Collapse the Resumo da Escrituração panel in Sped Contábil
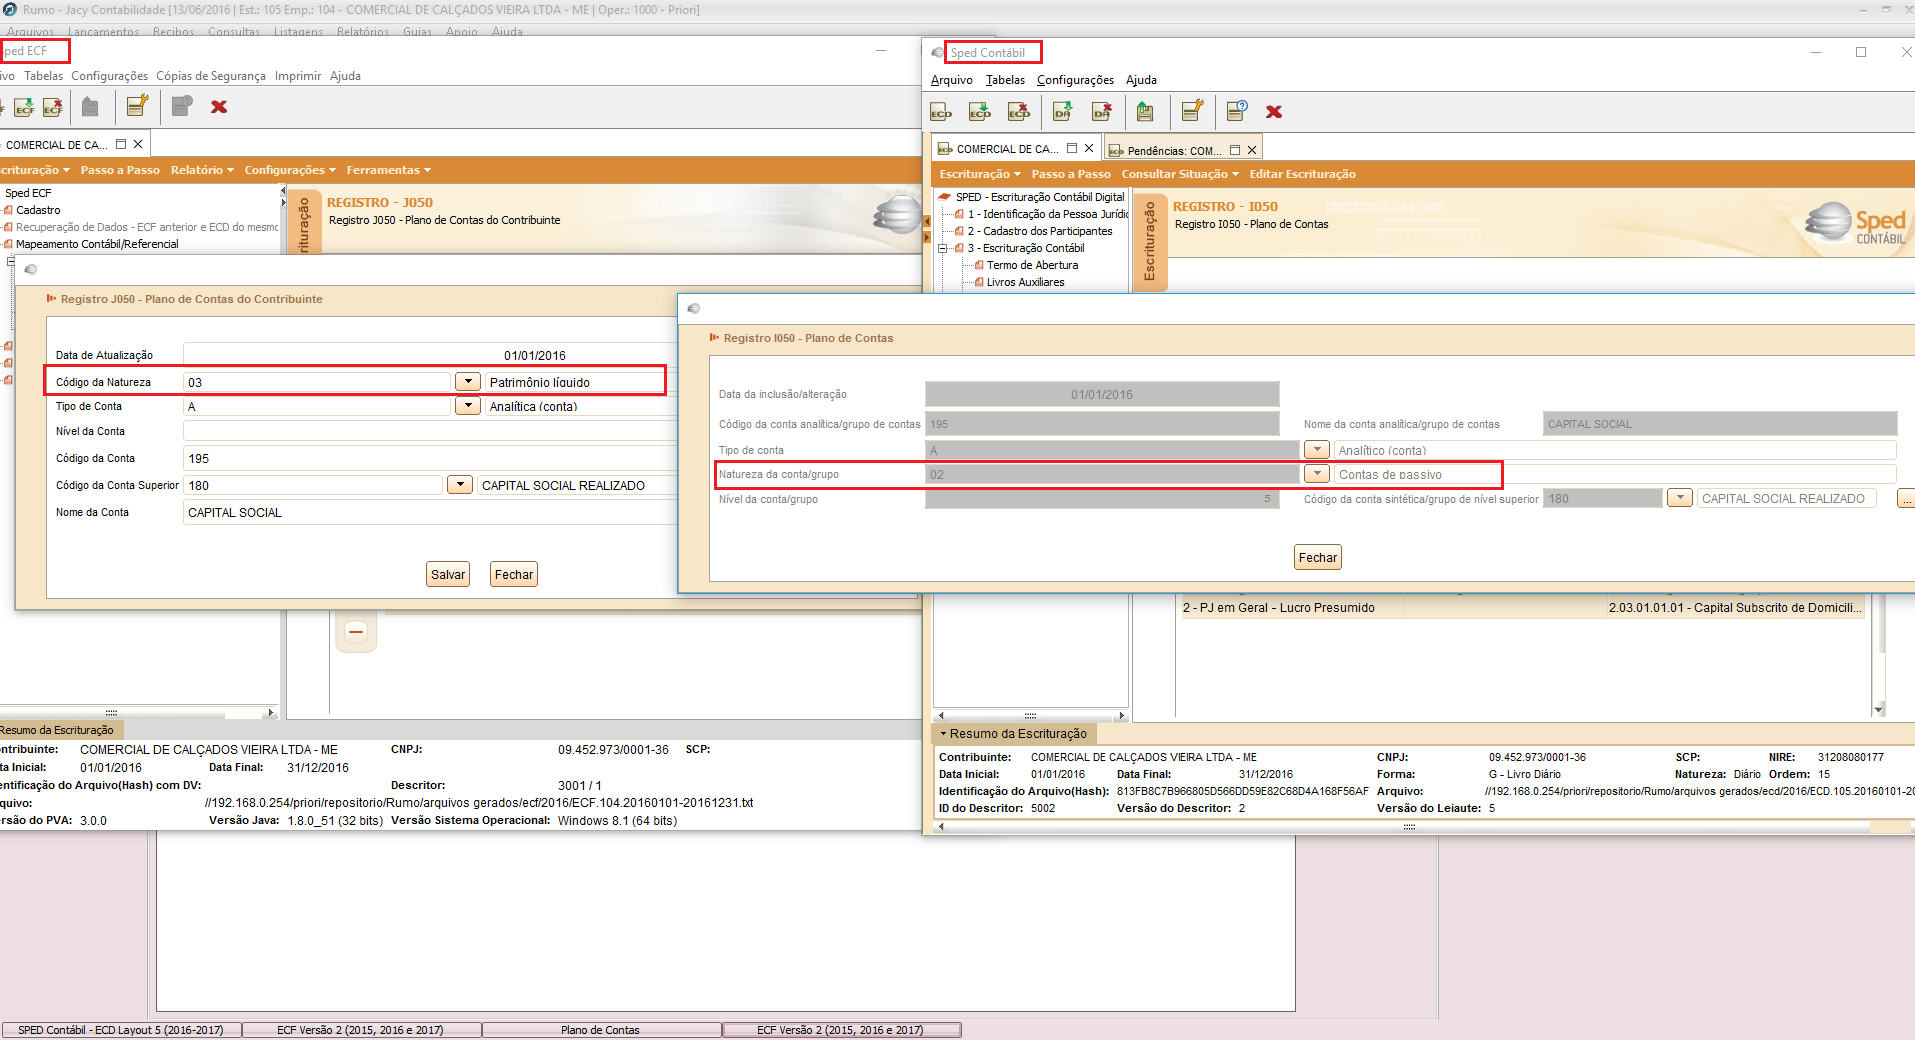 [943, 733]
